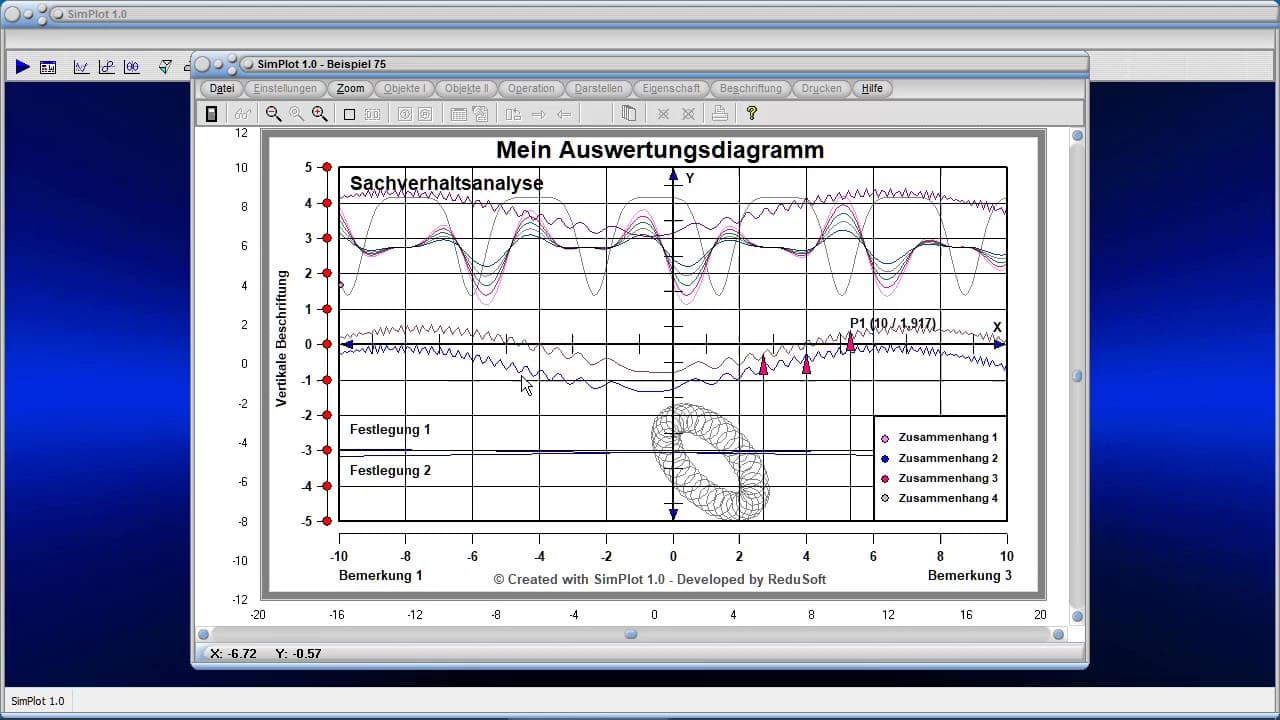
Task: Select the double rectangle frame icon
Action: (x=372, y=114)
